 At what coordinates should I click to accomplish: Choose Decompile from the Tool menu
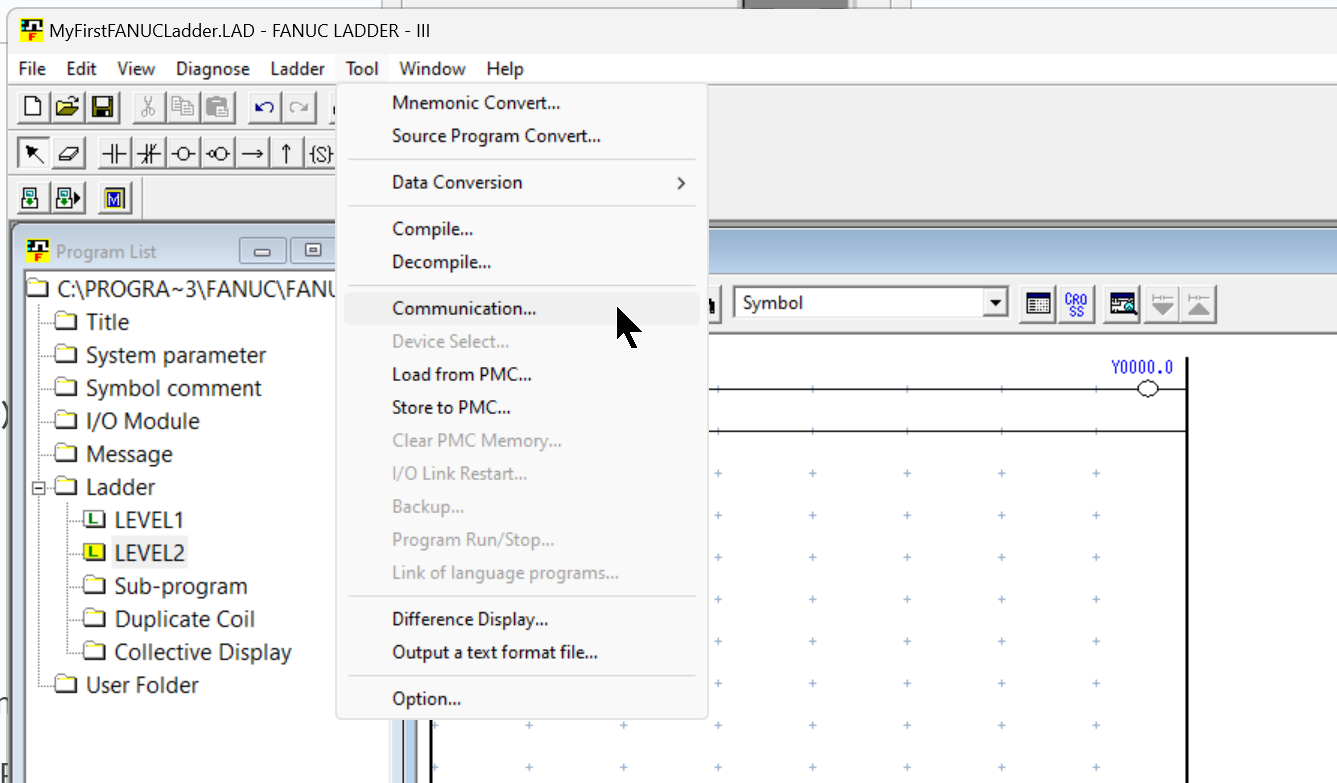click(520, 263)
